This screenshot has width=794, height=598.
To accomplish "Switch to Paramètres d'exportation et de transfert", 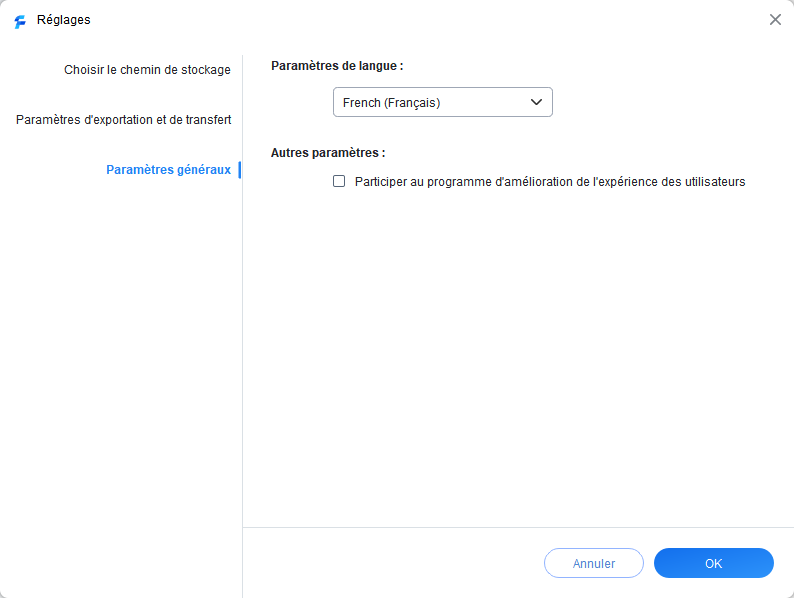I will [123, 120].
